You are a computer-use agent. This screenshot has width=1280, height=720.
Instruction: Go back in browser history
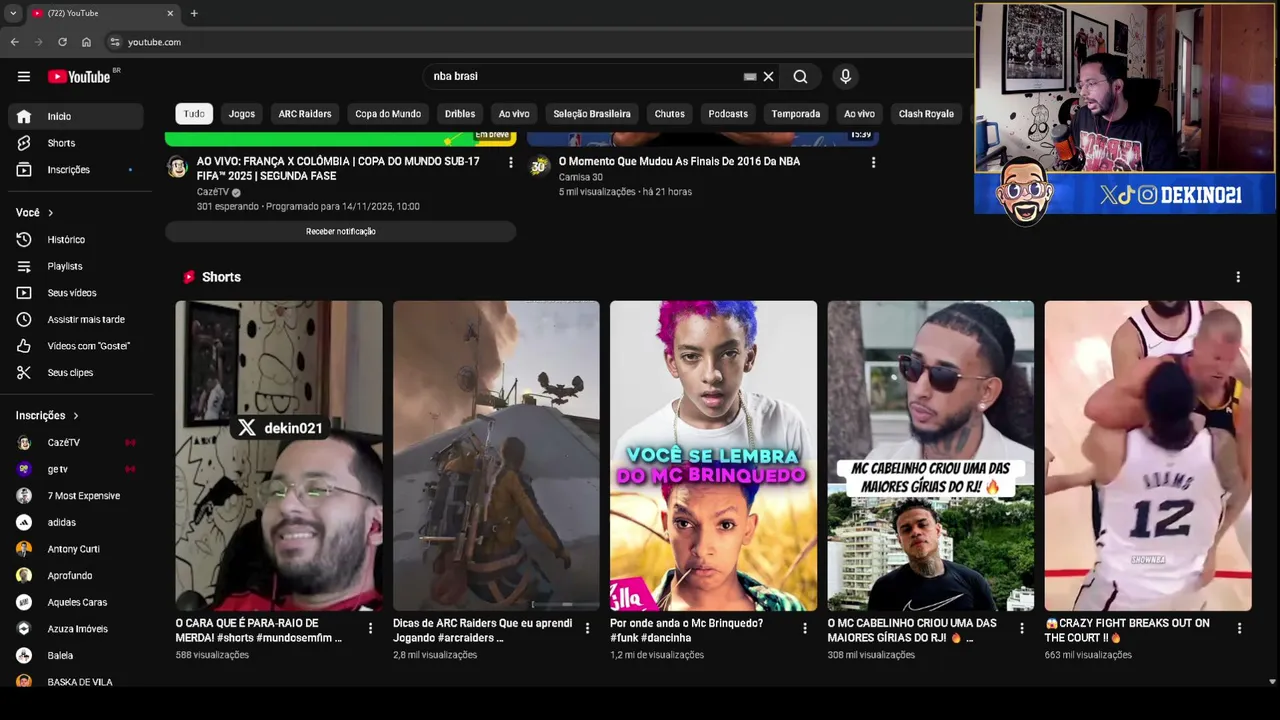(14, 42)
